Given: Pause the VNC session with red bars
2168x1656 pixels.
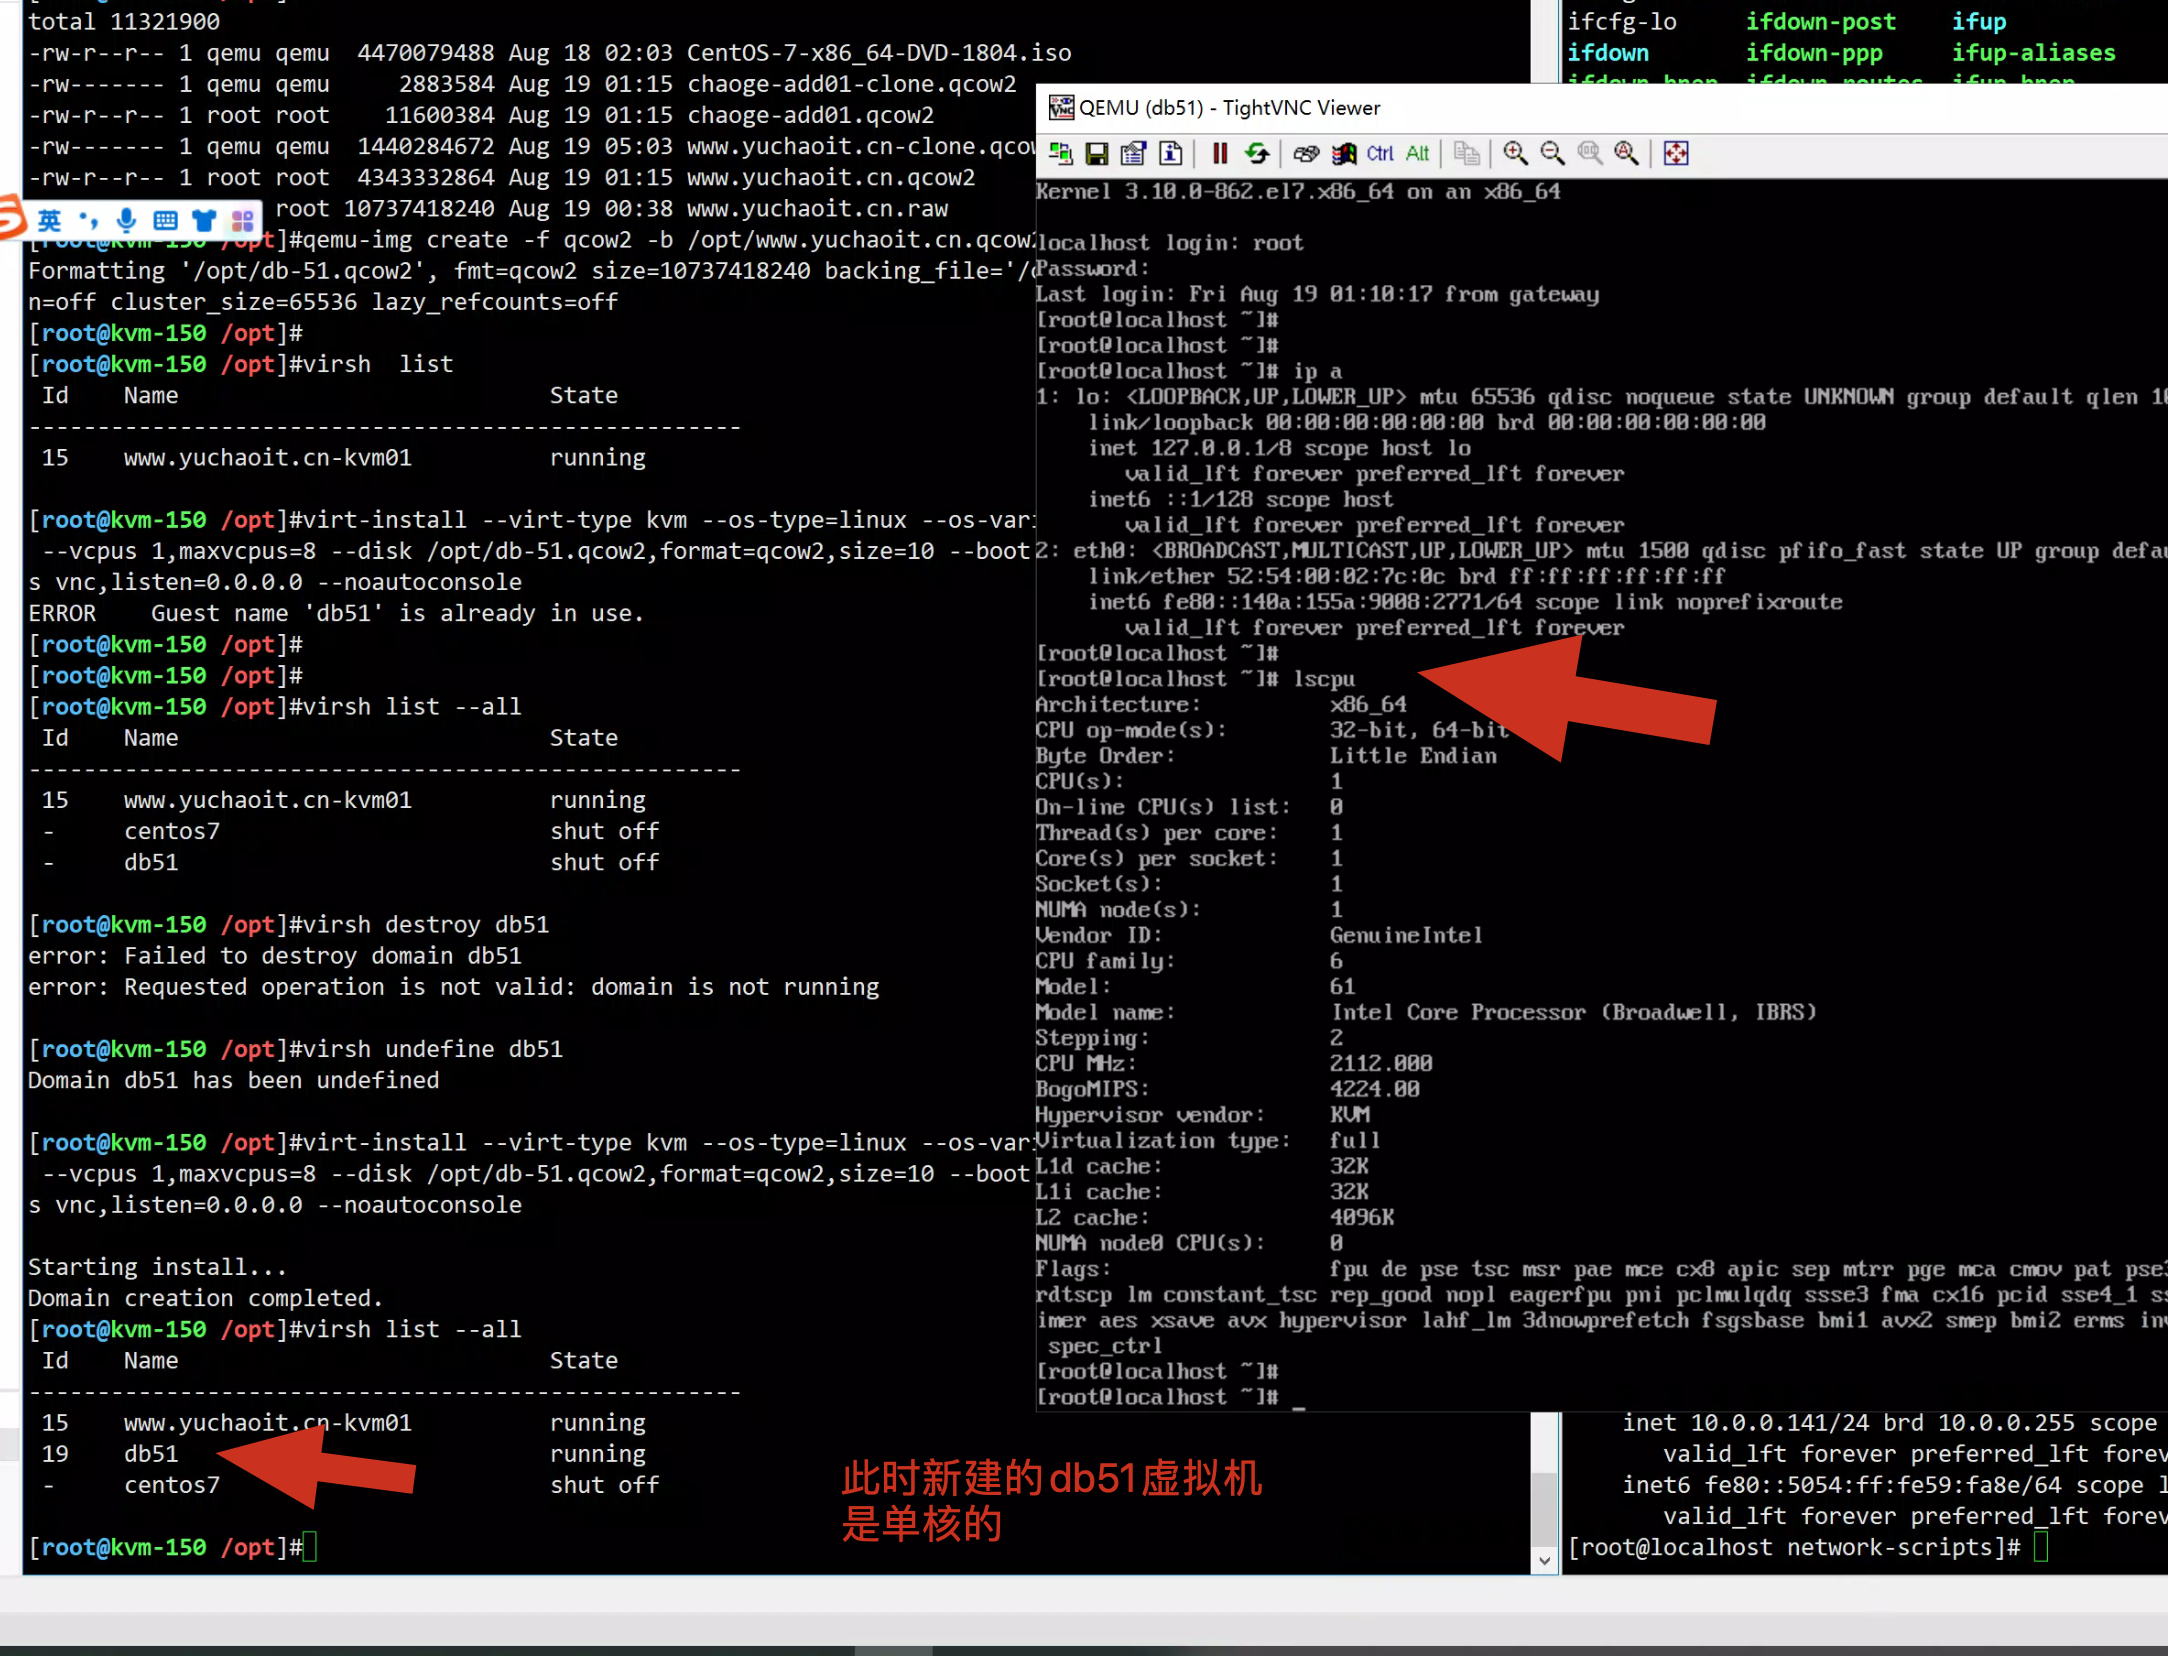Looking at the screenshot, I should [1220, 153].
